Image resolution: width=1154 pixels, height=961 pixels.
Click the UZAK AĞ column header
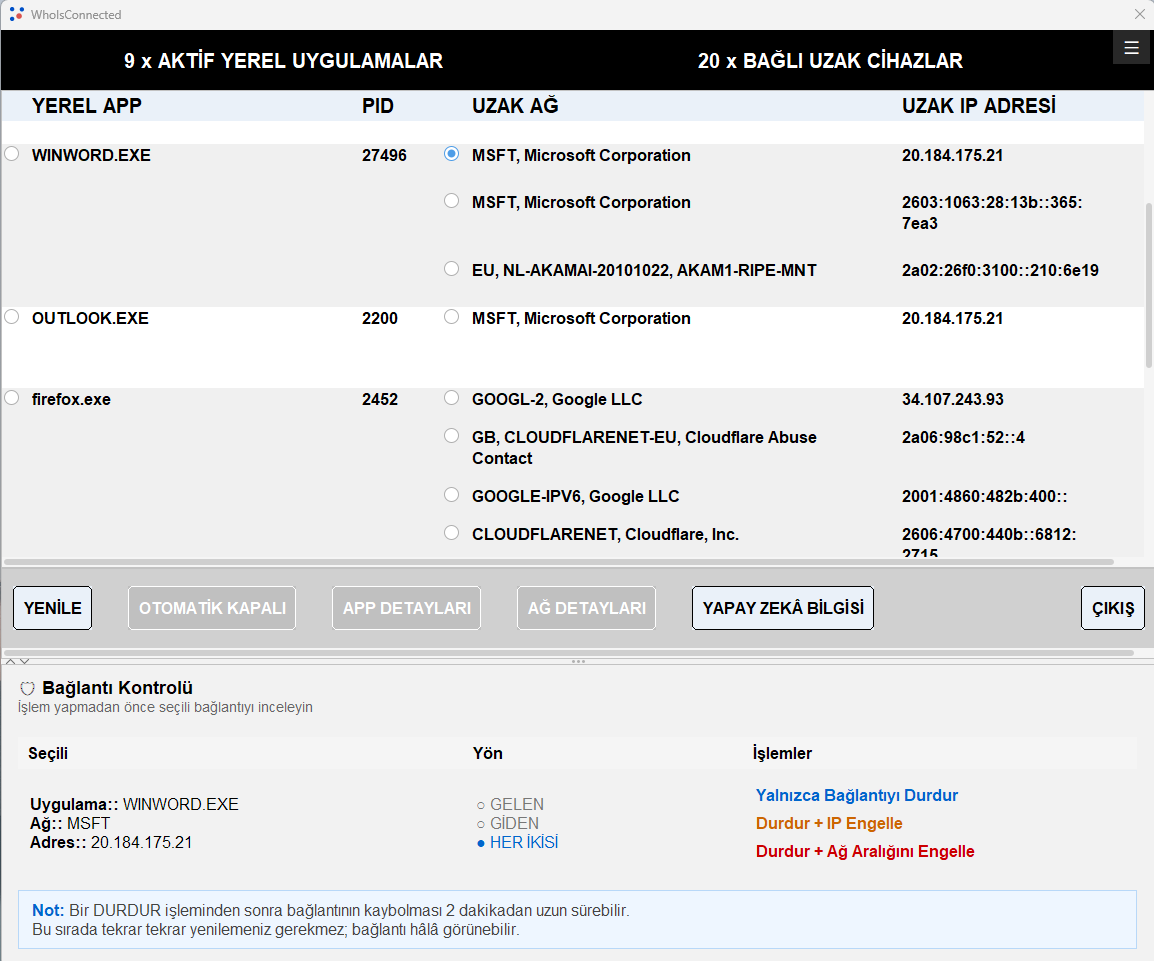(x=515, y=106)
